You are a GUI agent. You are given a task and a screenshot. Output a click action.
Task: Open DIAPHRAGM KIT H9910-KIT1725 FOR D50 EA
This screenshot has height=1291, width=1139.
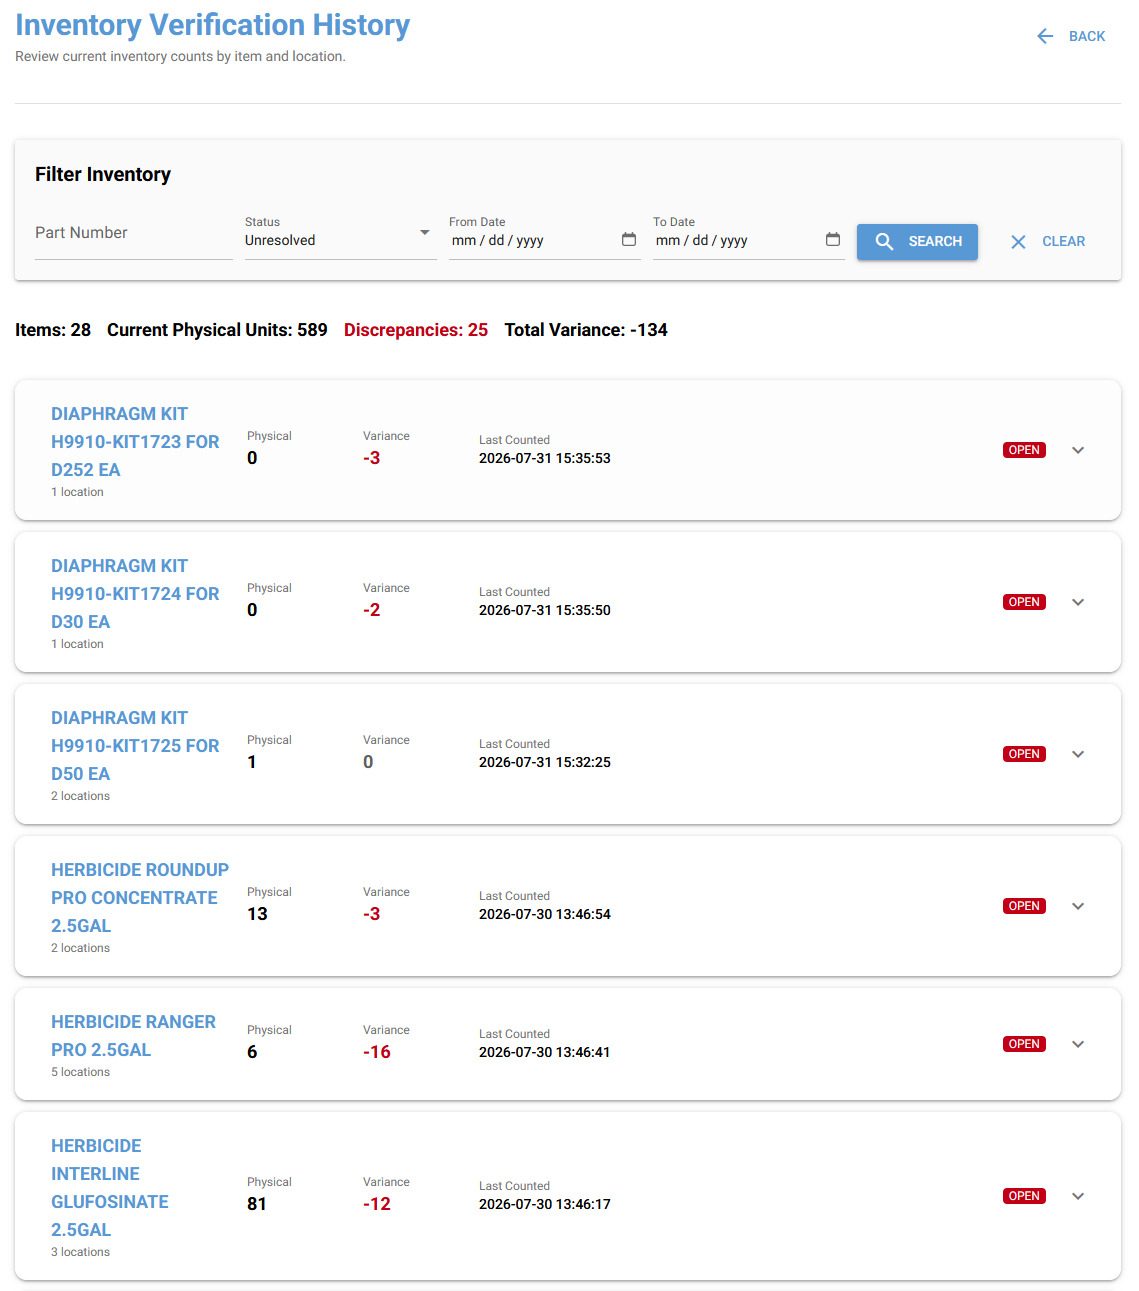pyautogui.click(x=135, y=746)
